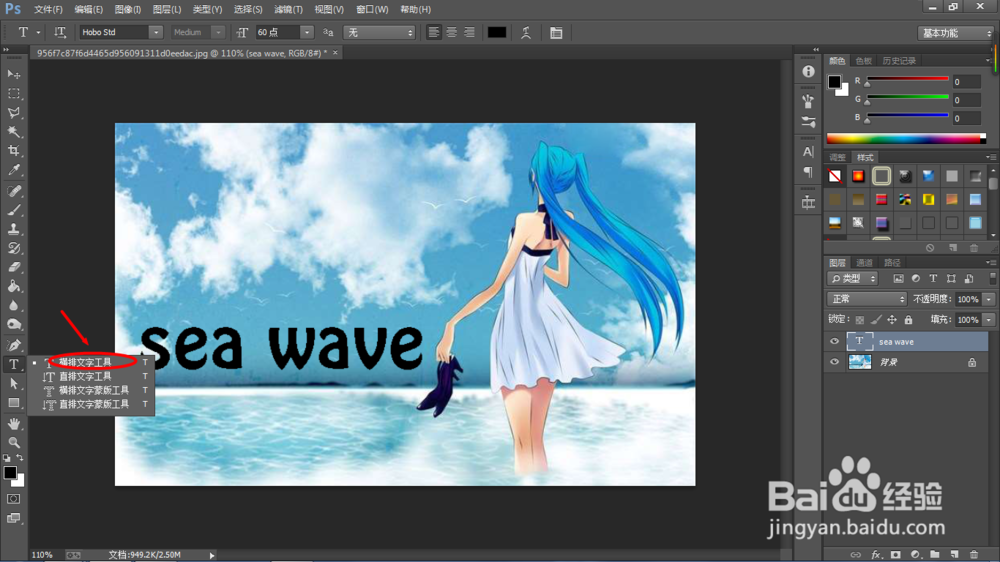Toggle Quick Mask mode
Image resolution: width=1000 pixels, height=562 pixels.
(x=13, y=499)
